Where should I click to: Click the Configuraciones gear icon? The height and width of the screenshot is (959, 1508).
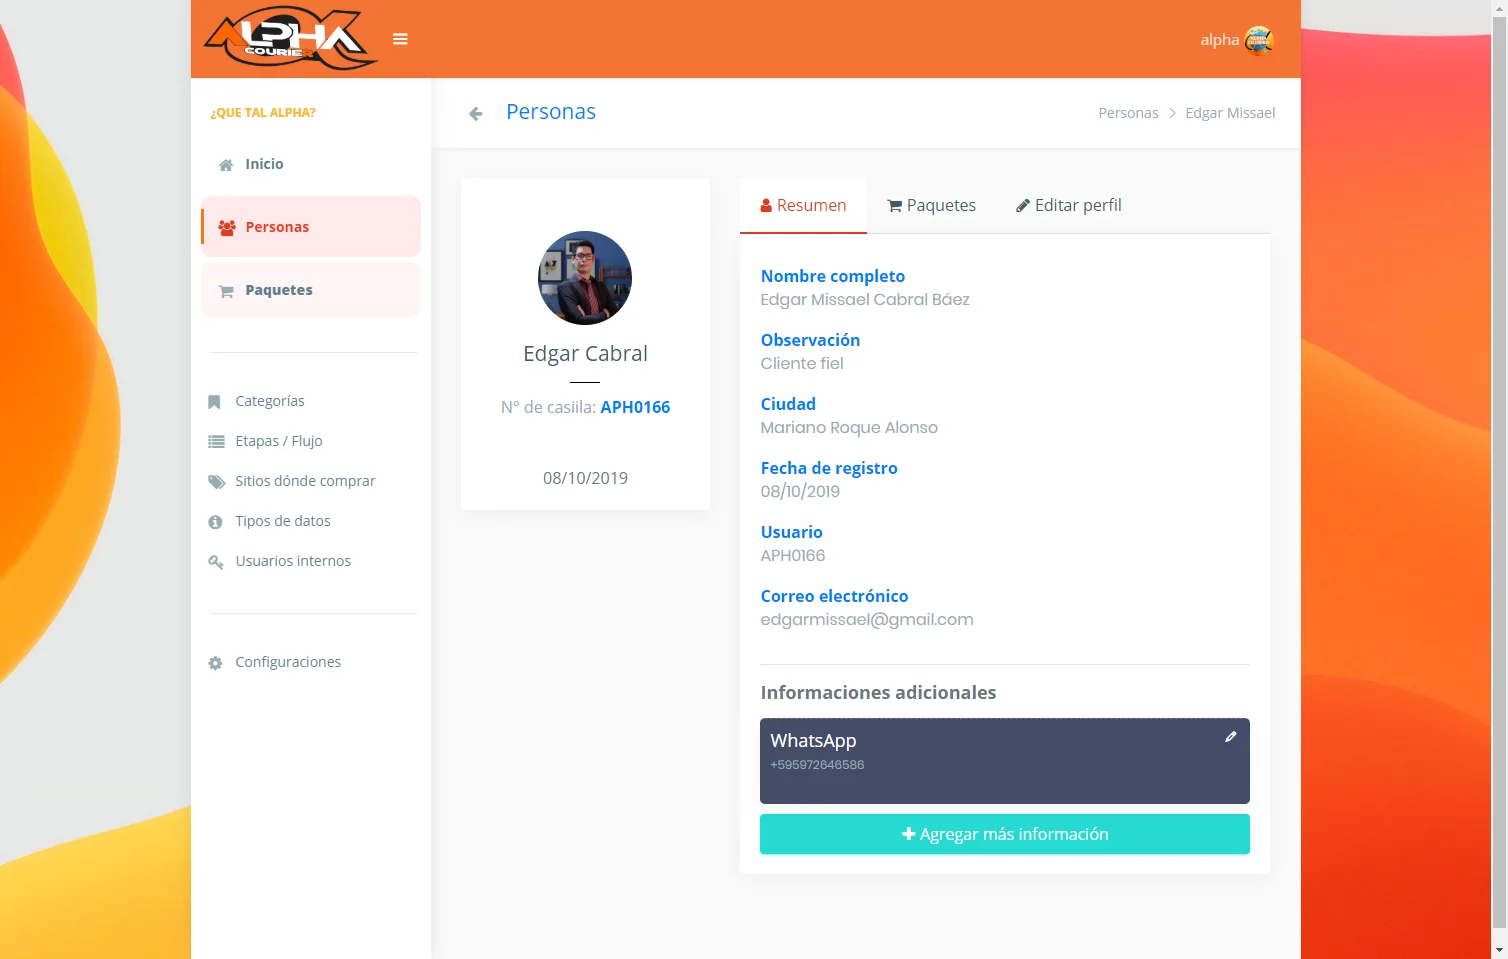tap(215, 663)
